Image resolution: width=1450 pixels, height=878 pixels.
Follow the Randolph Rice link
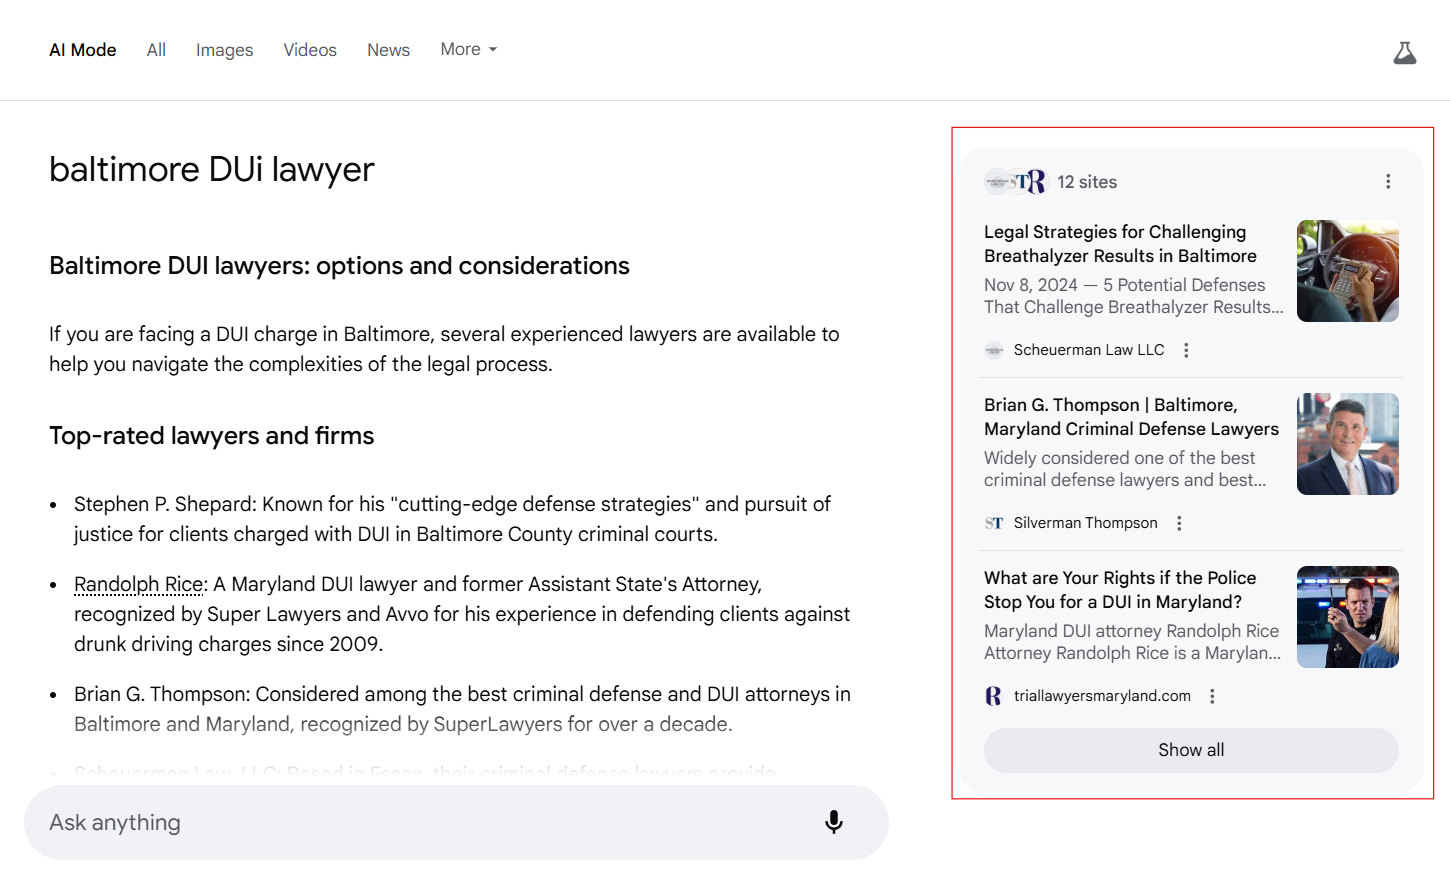pos(139,584)
